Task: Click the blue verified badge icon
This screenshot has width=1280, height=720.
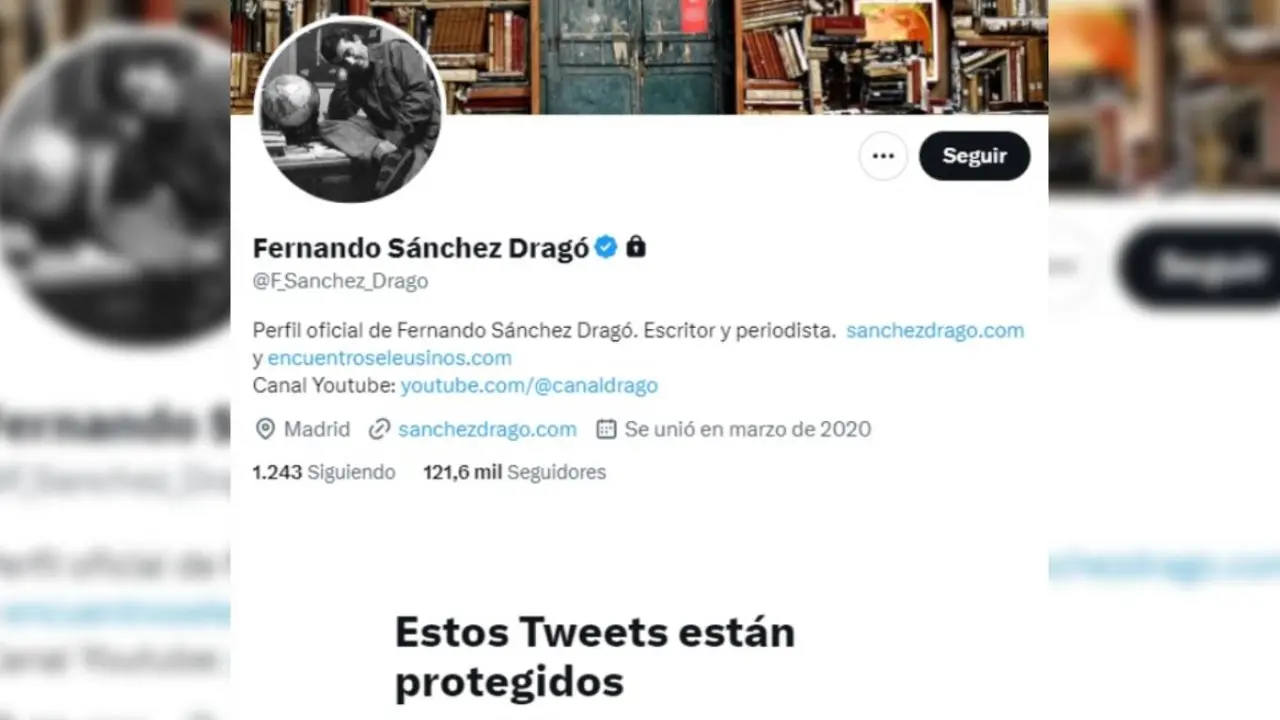Action: 606,246
